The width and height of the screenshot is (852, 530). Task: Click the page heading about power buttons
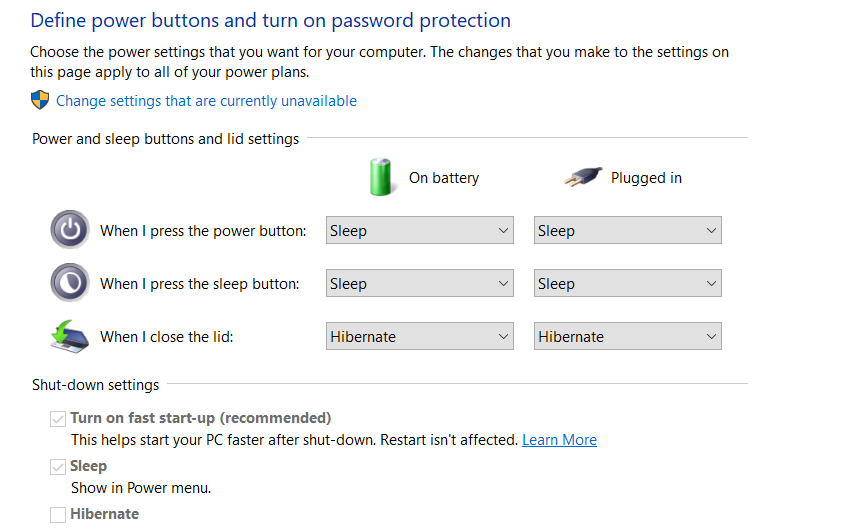pyautogui.click(x=270, y=20)
